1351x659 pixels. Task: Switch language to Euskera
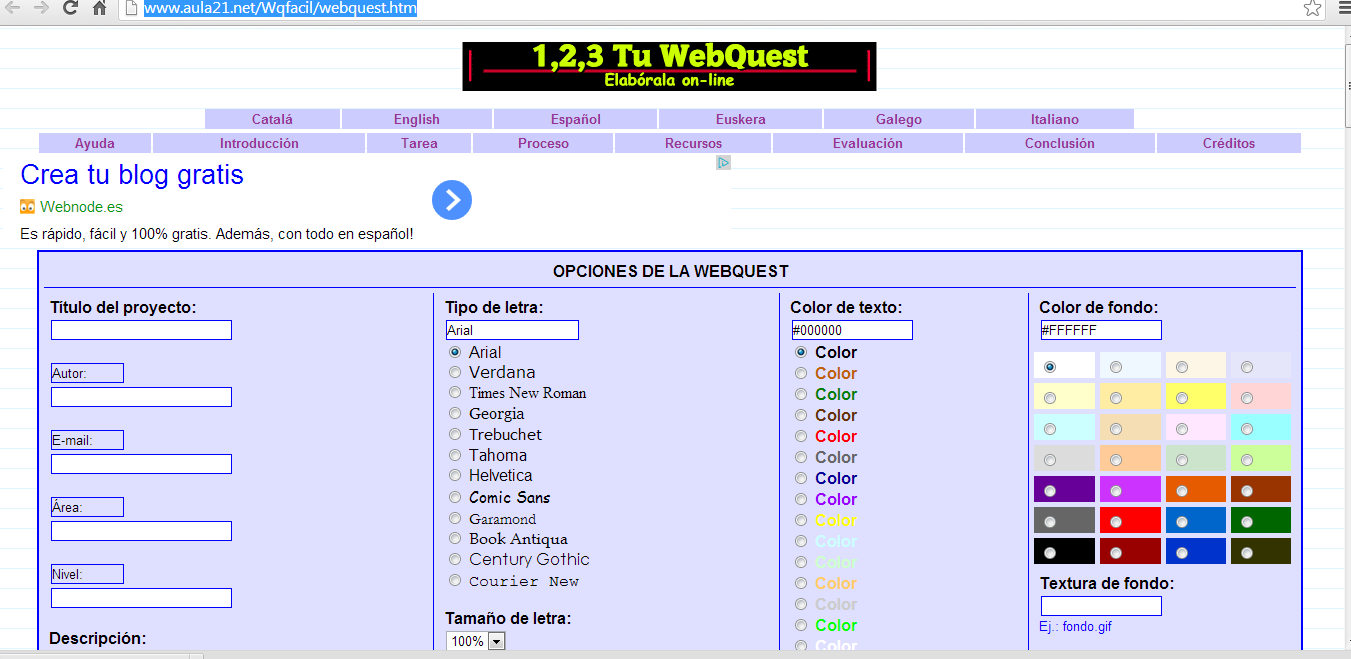click(741, 119)
